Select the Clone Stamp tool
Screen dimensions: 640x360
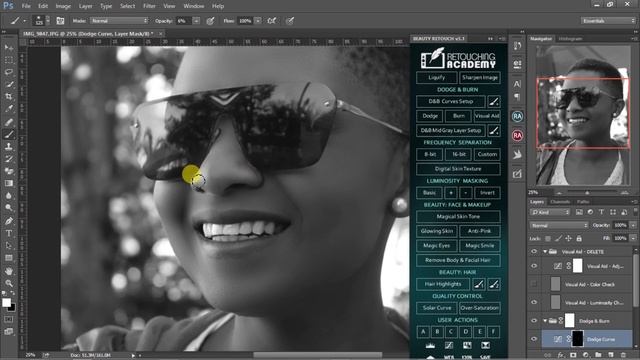(x=9, y=146)
